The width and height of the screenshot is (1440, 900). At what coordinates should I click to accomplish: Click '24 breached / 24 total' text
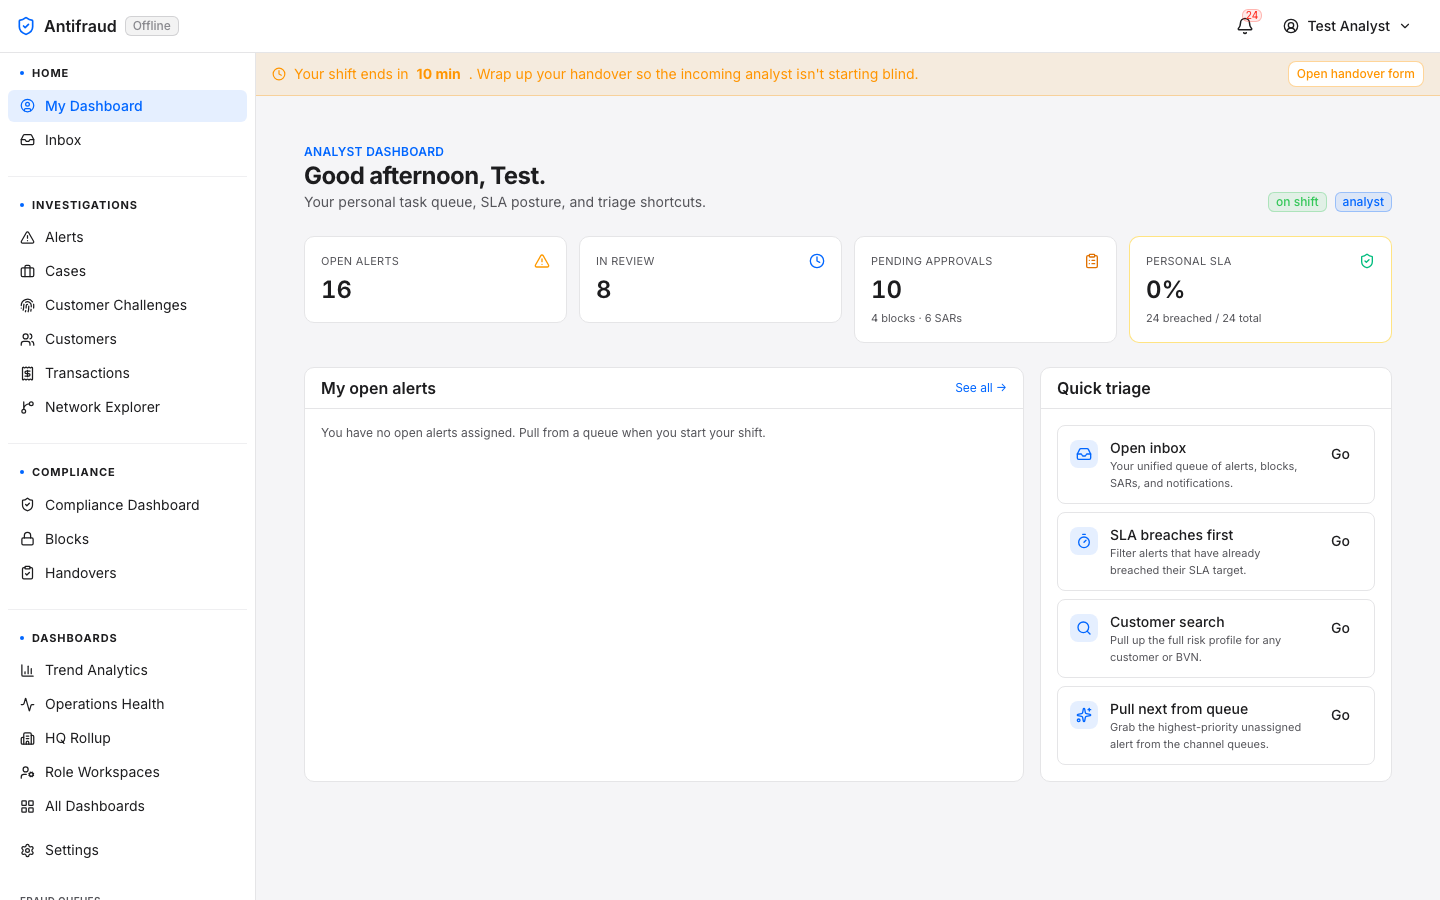pyautogui.click(x=1203, y=318)
